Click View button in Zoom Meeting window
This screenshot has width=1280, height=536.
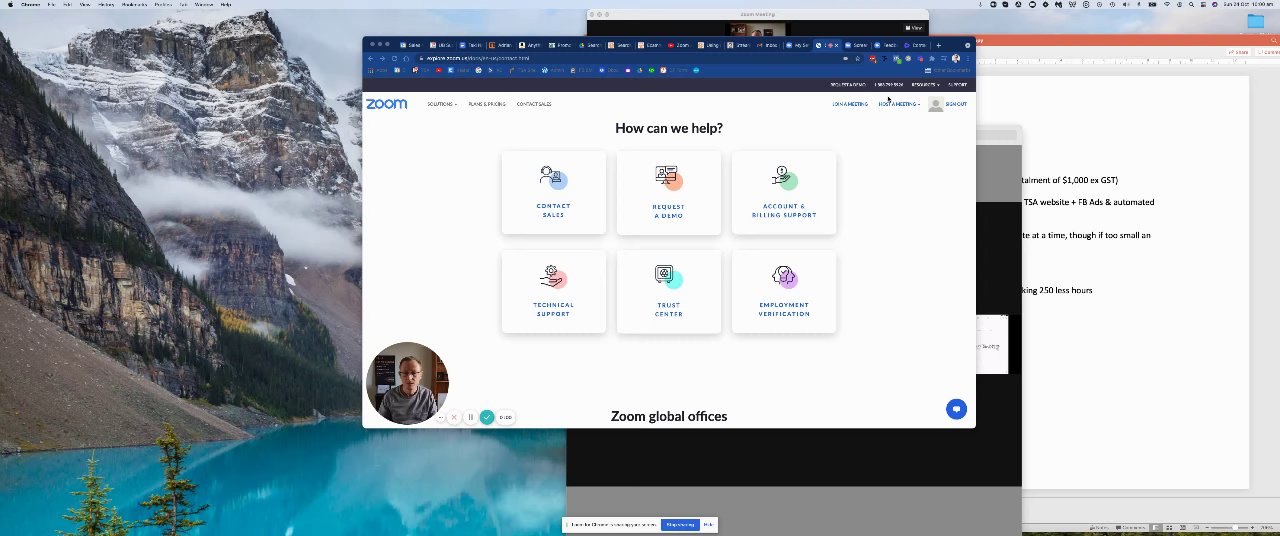914,28
